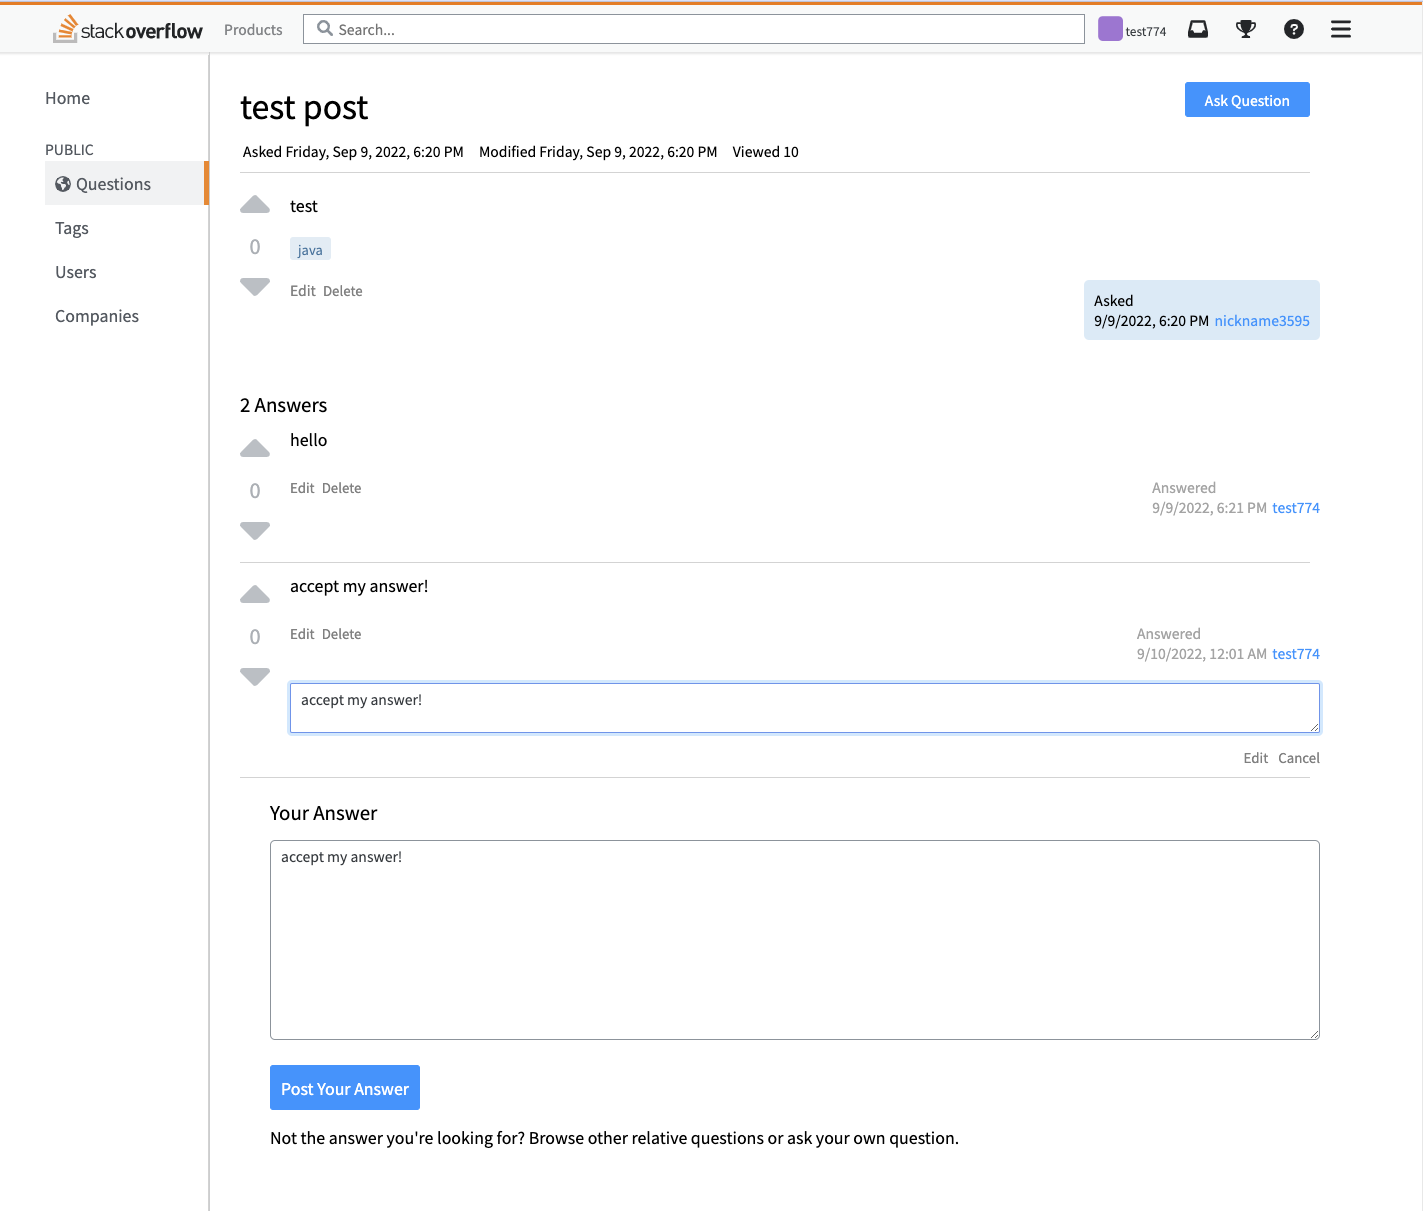Viewport: 1423px width, 1211px height.
Task: Downvote the 'hello' answer
Action: (x=255, y=531)
